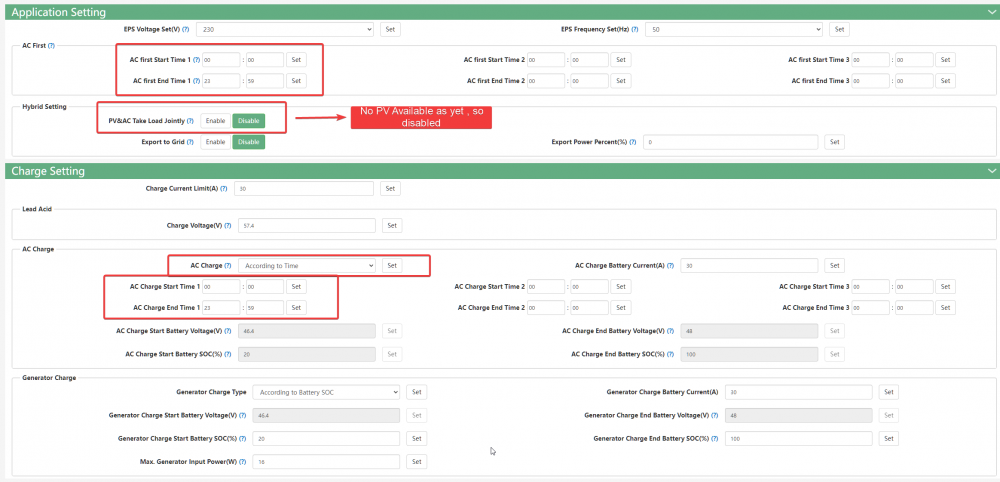Open the EPS Voltage Set dropdown showing 230
The height and width of the screenshot is (482, 1000).
(x=285, y=29)
